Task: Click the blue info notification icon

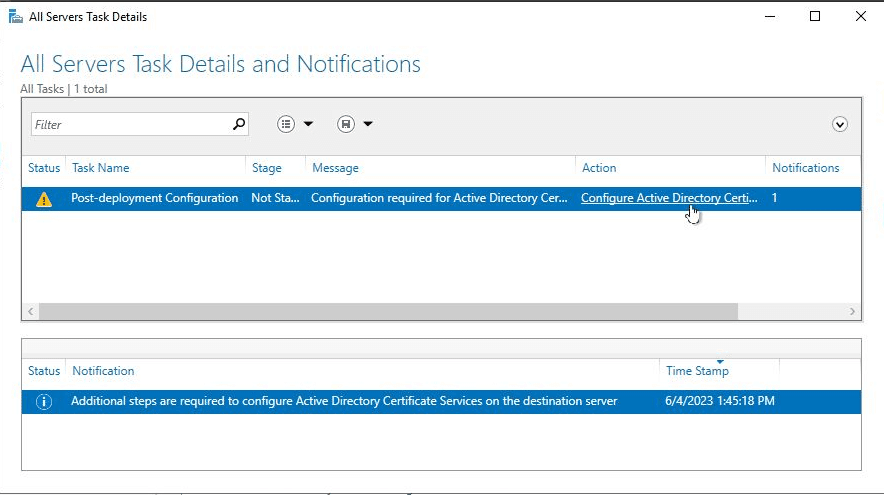Action: pos(43,401)
